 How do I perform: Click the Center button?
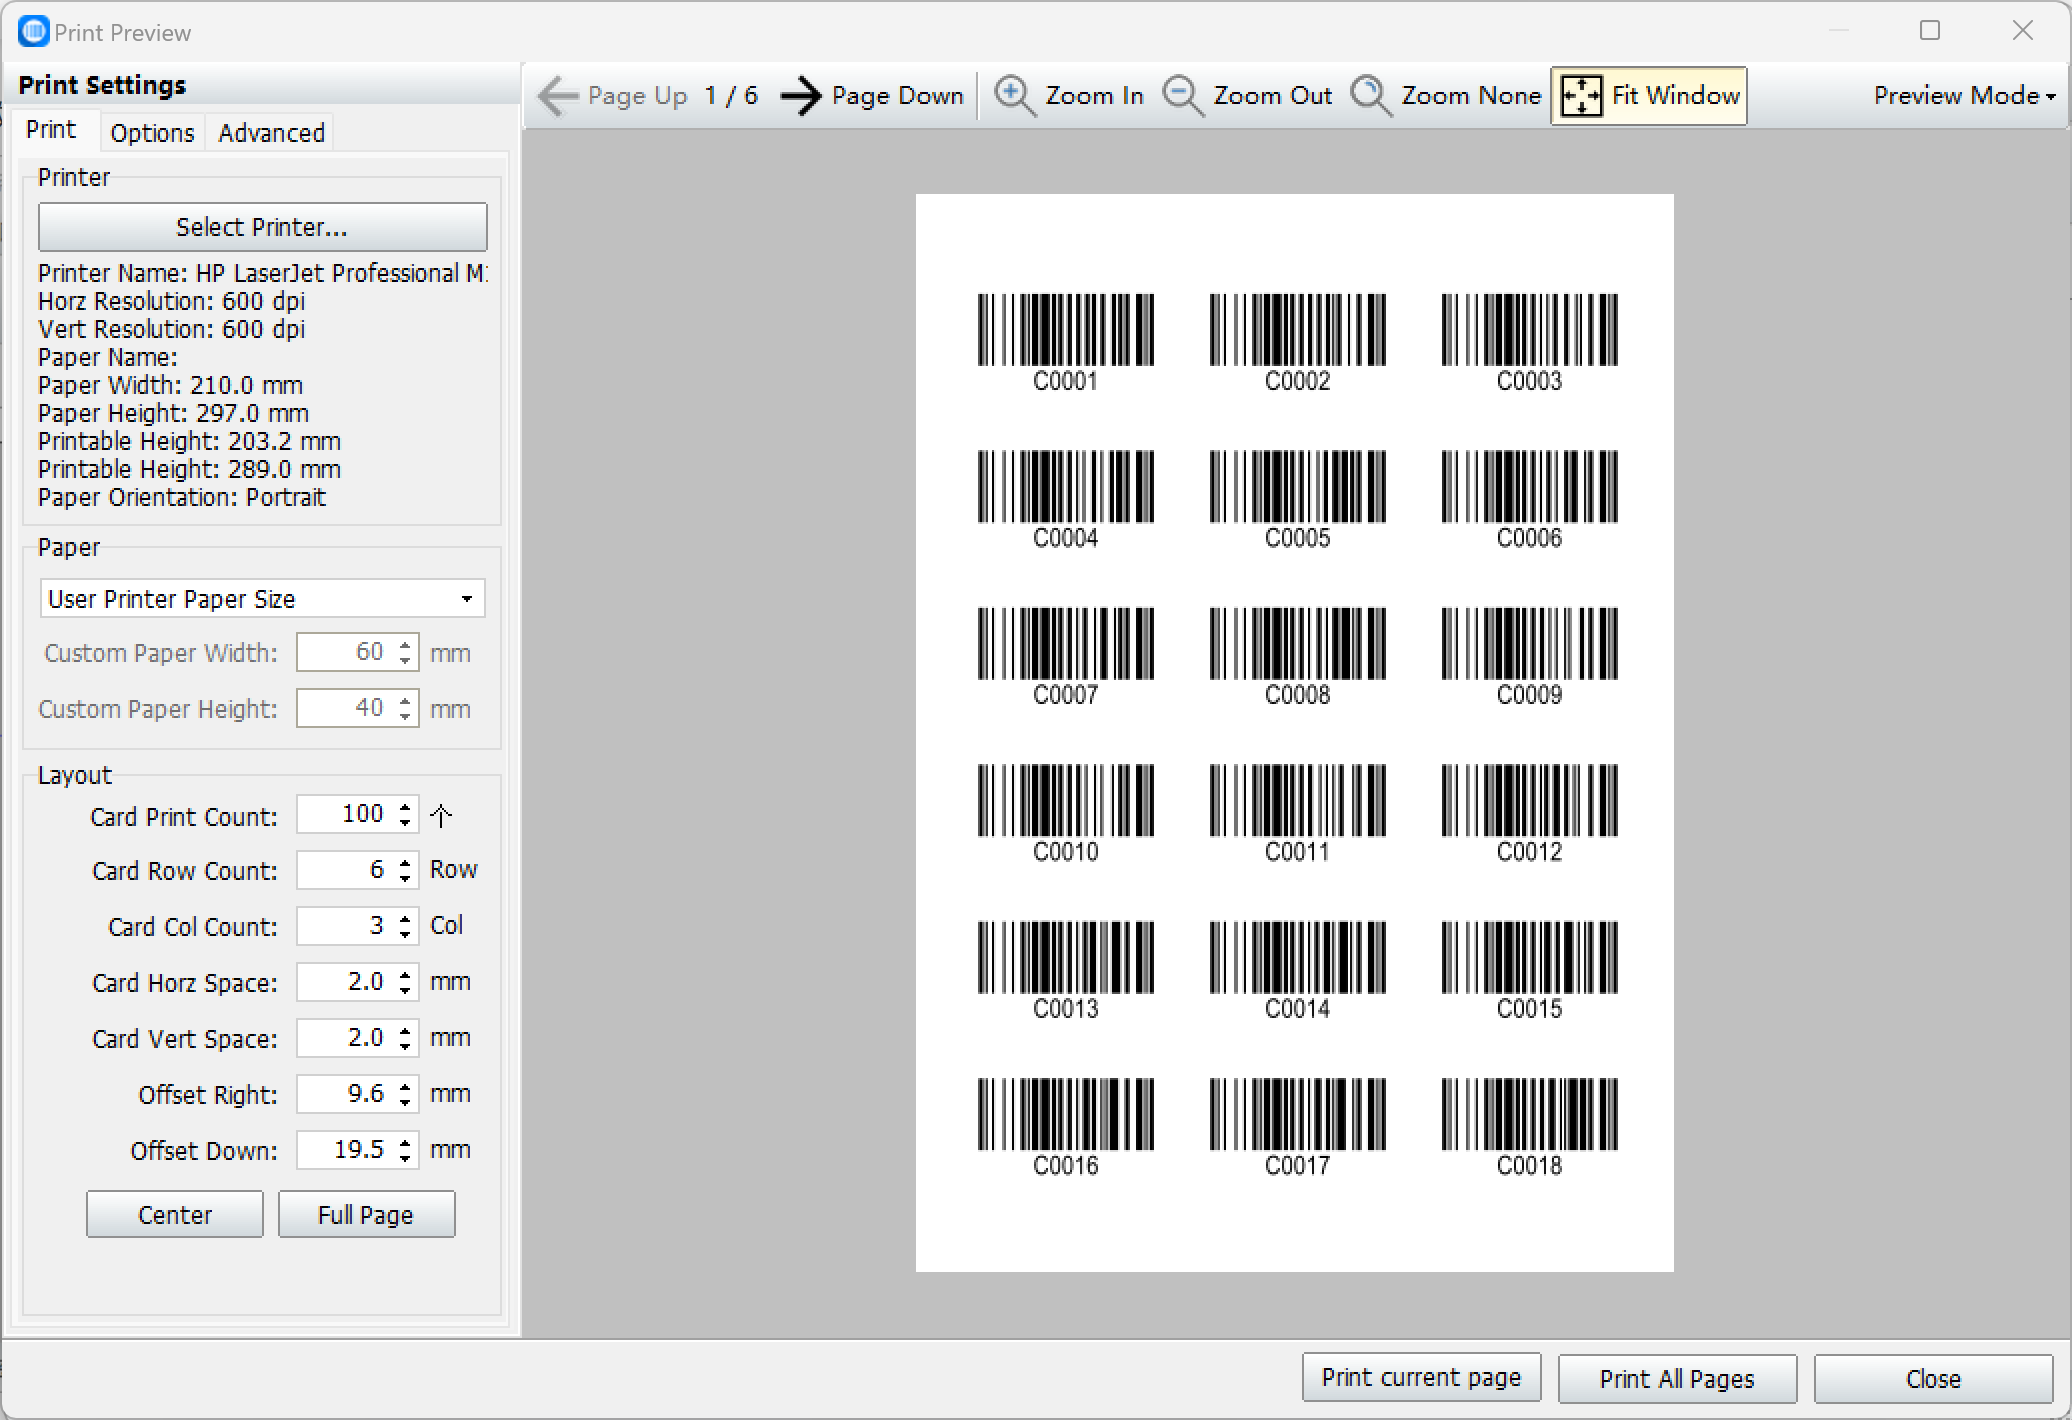[x=175, y=1215]
